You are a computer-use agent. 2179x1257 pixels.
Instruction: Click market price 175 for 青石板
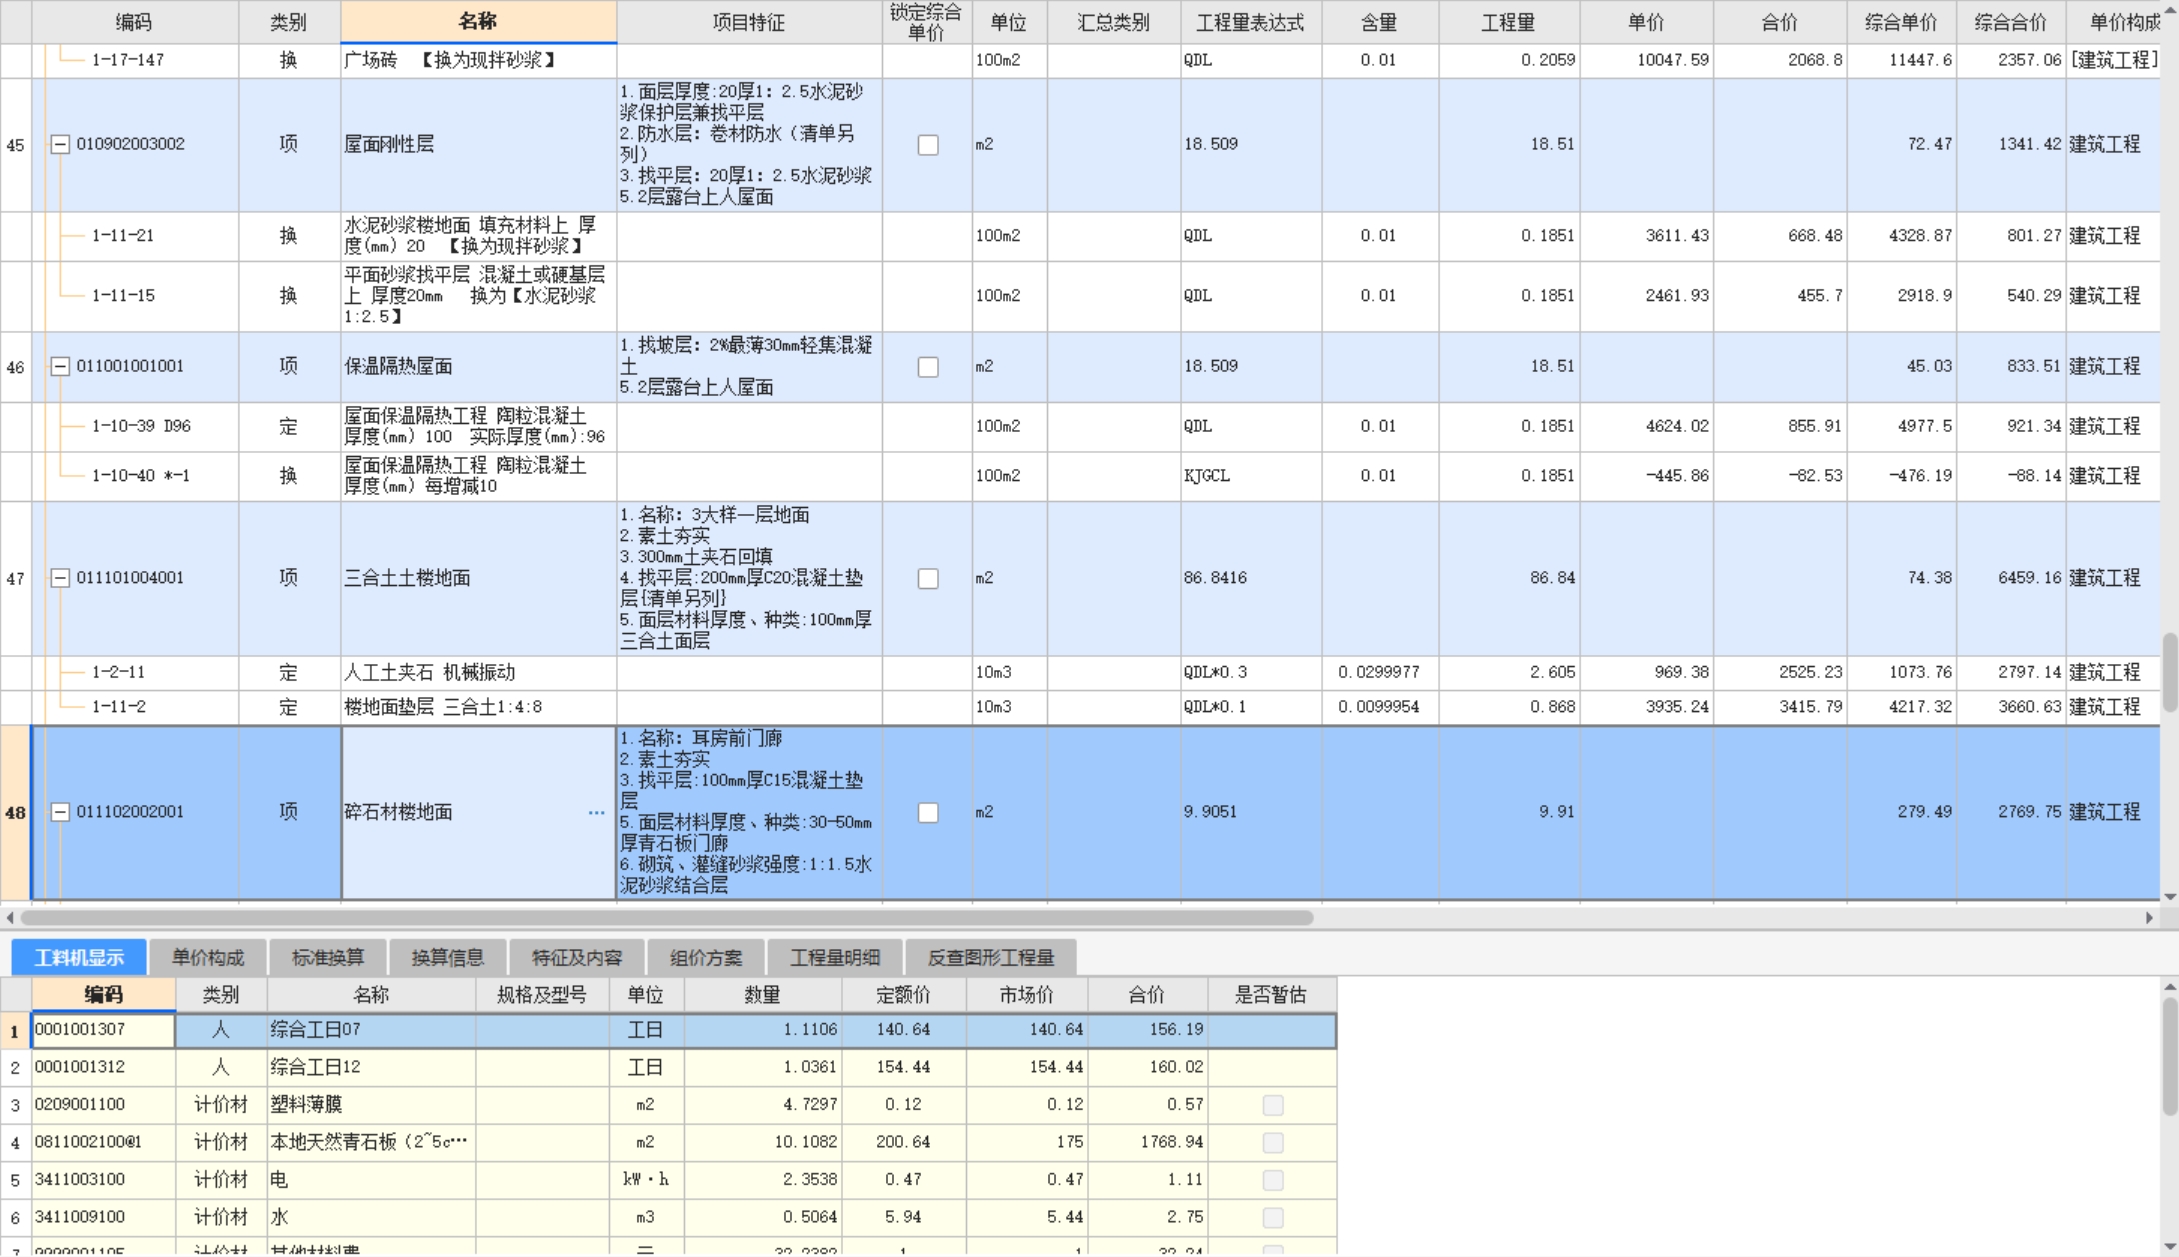coord(1026,1142)
